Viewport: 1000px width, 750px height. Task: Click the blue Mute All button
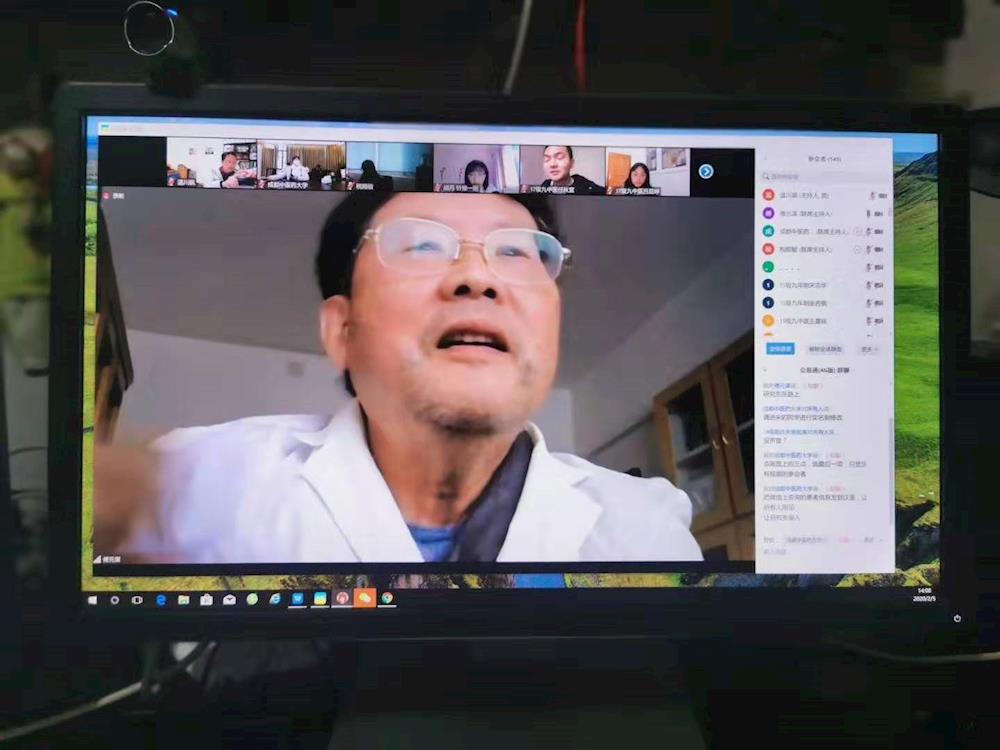(x=780, y=349)
